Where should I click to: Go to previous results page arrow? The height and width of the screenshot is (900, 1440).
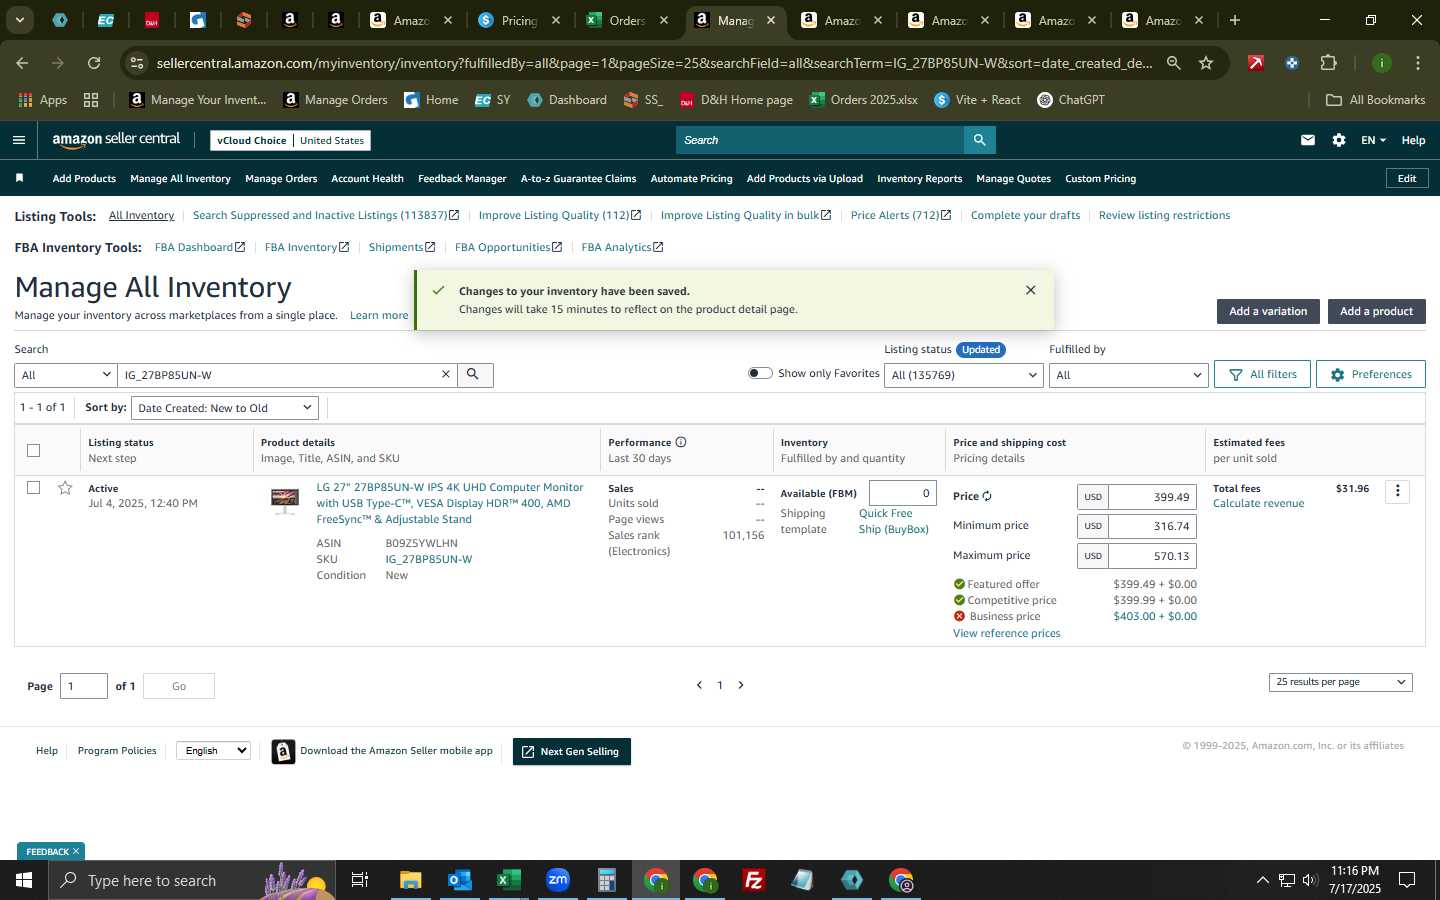point(699,685)
